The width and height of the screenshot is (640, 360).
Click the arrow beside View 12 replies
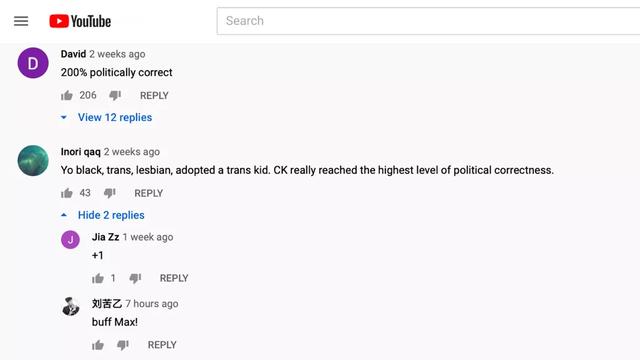[64, 118]
